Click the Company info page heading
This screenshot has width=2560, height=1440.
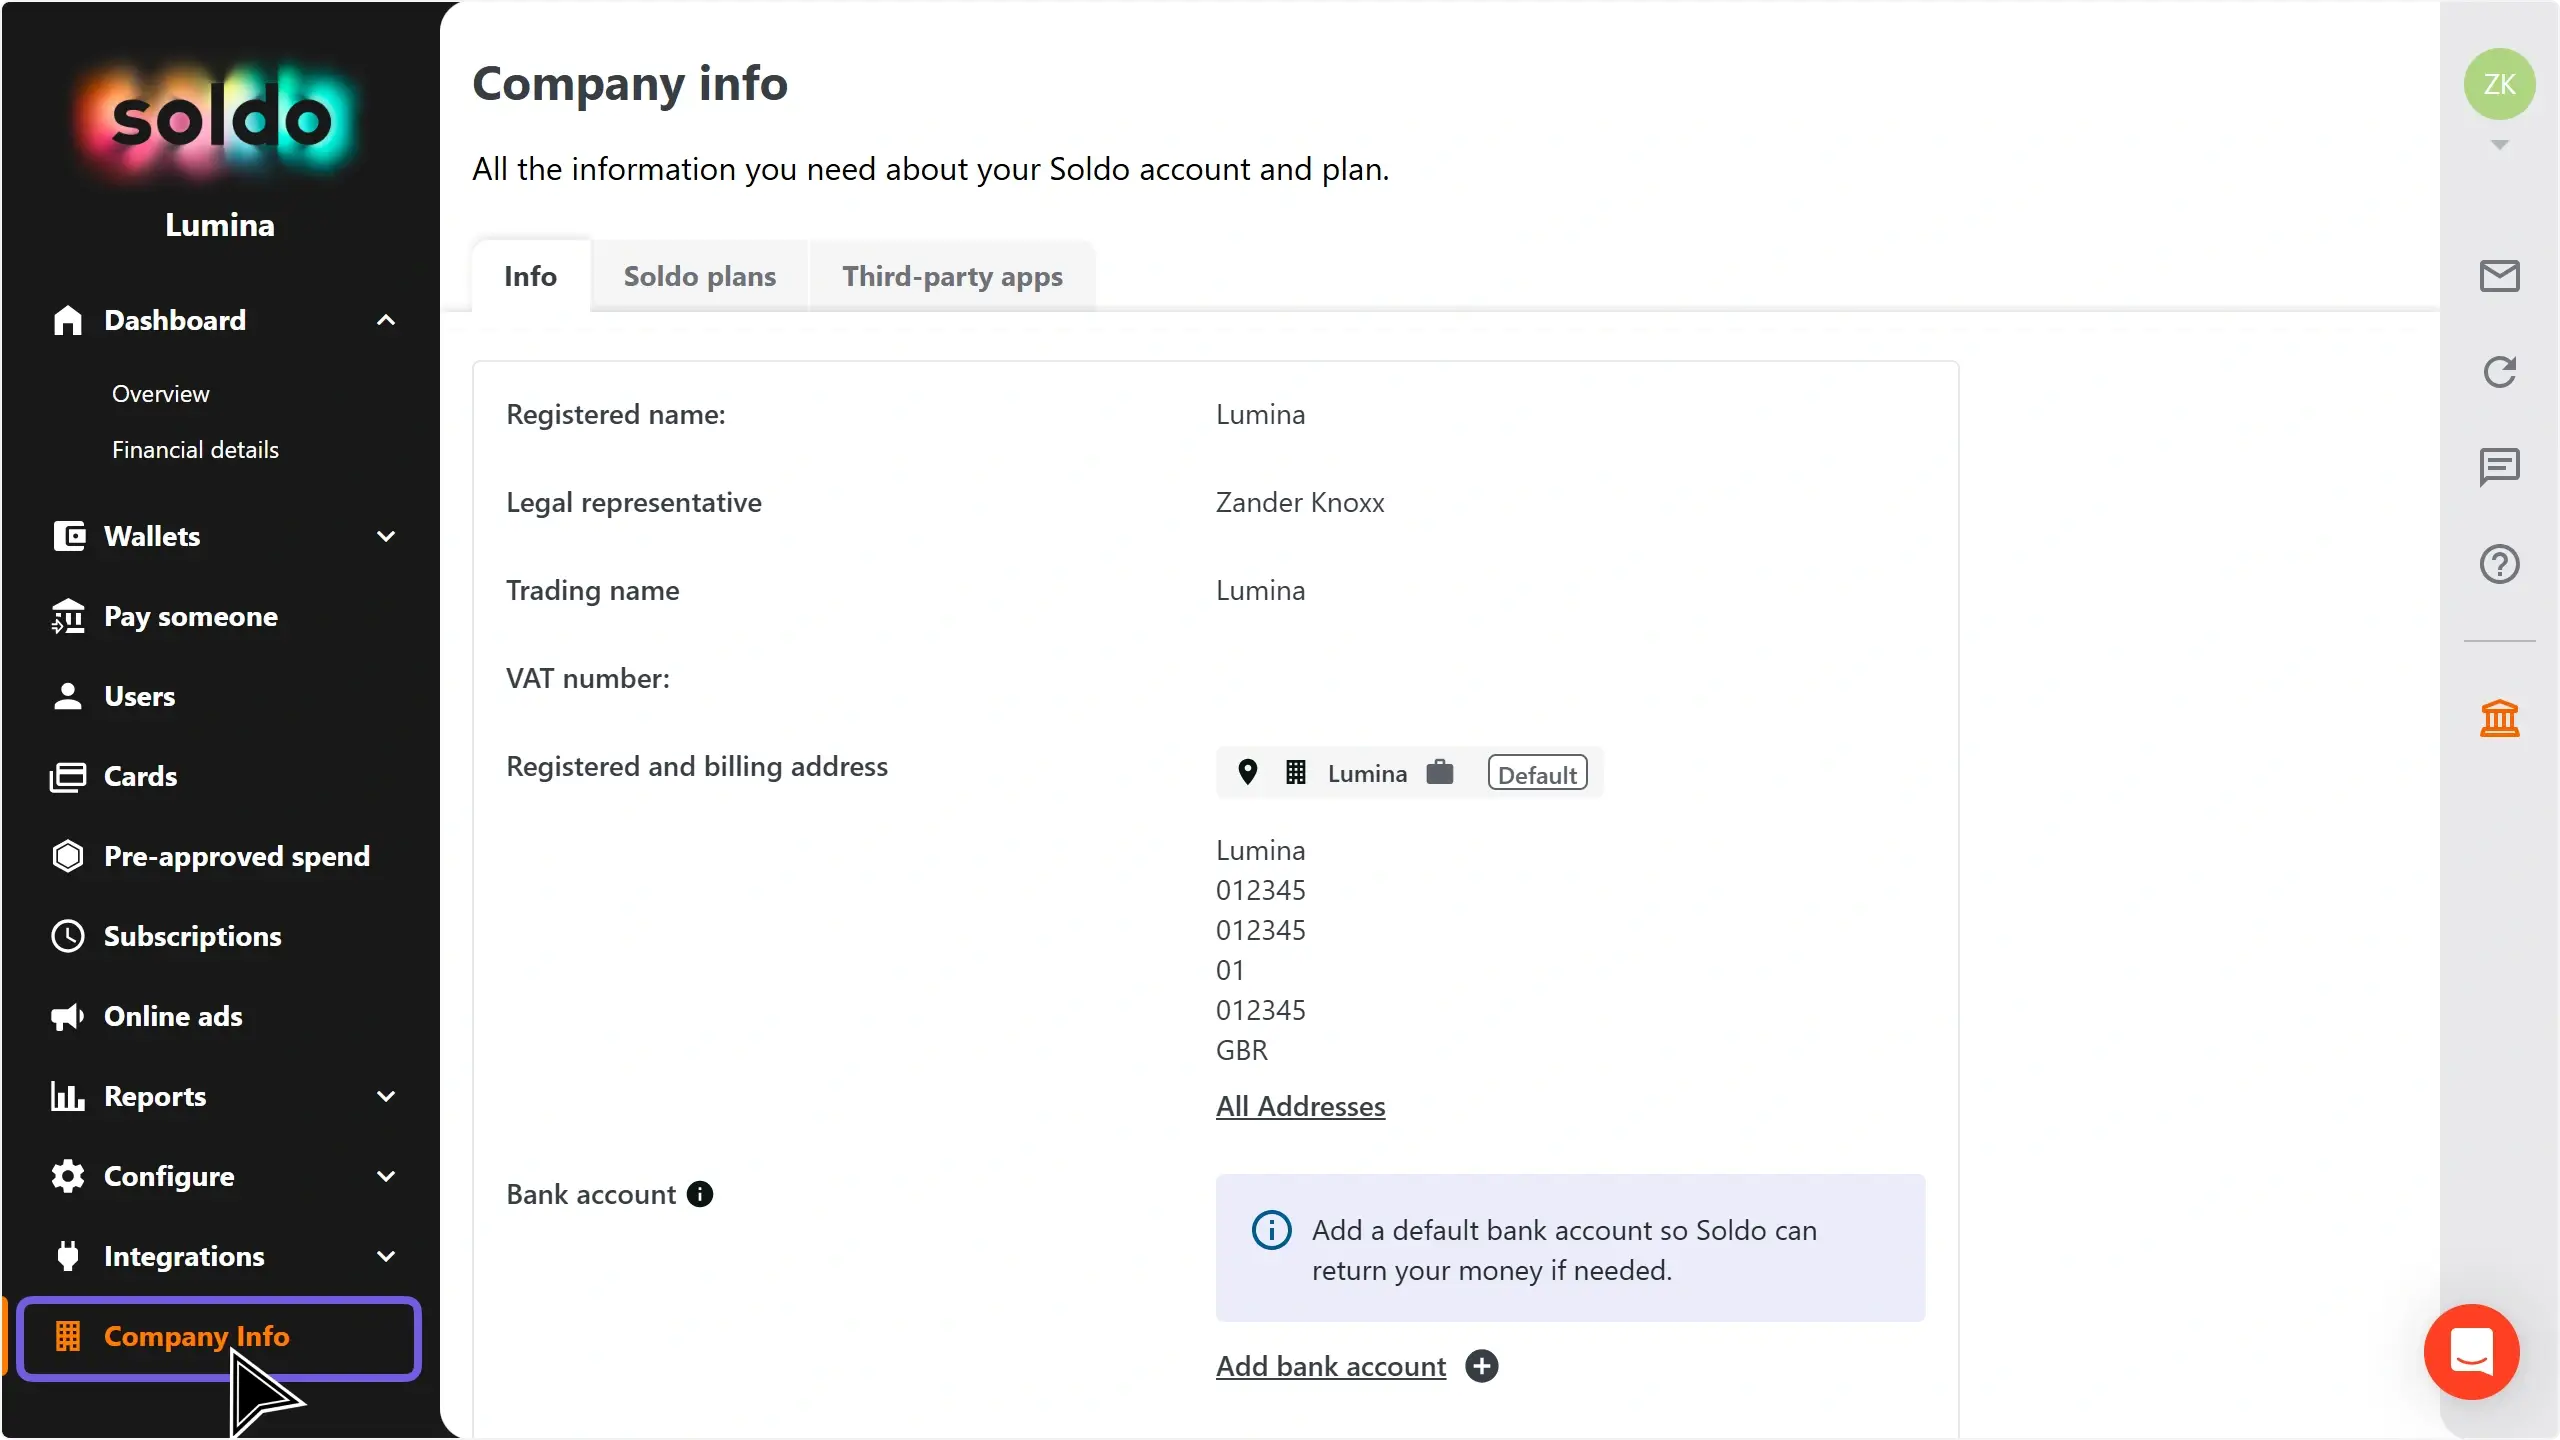[630, 83]
